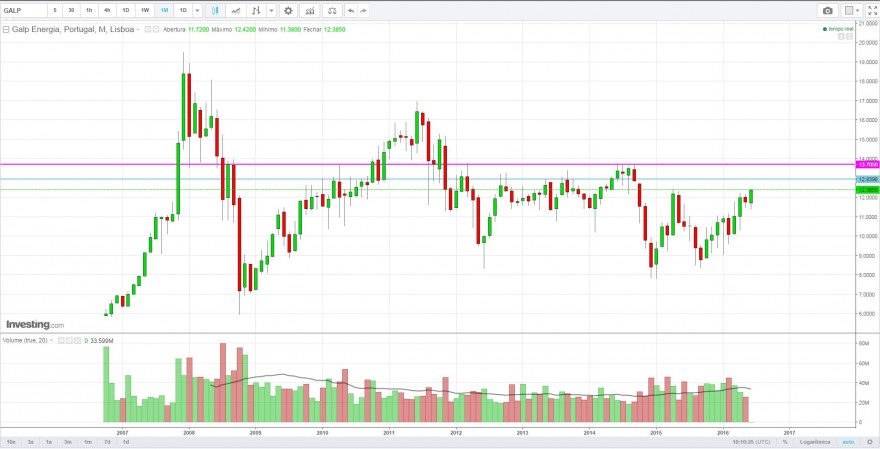
Task: Set date range to 3m
Action: (68, 442)
